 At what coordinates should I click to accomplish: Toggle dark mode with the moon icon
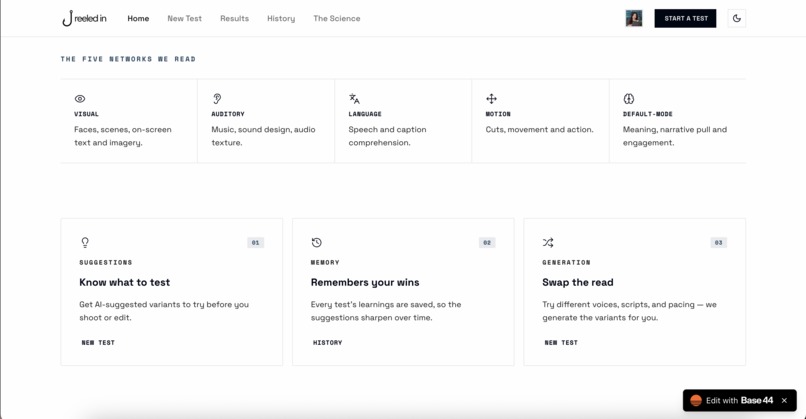pos(737,19)
